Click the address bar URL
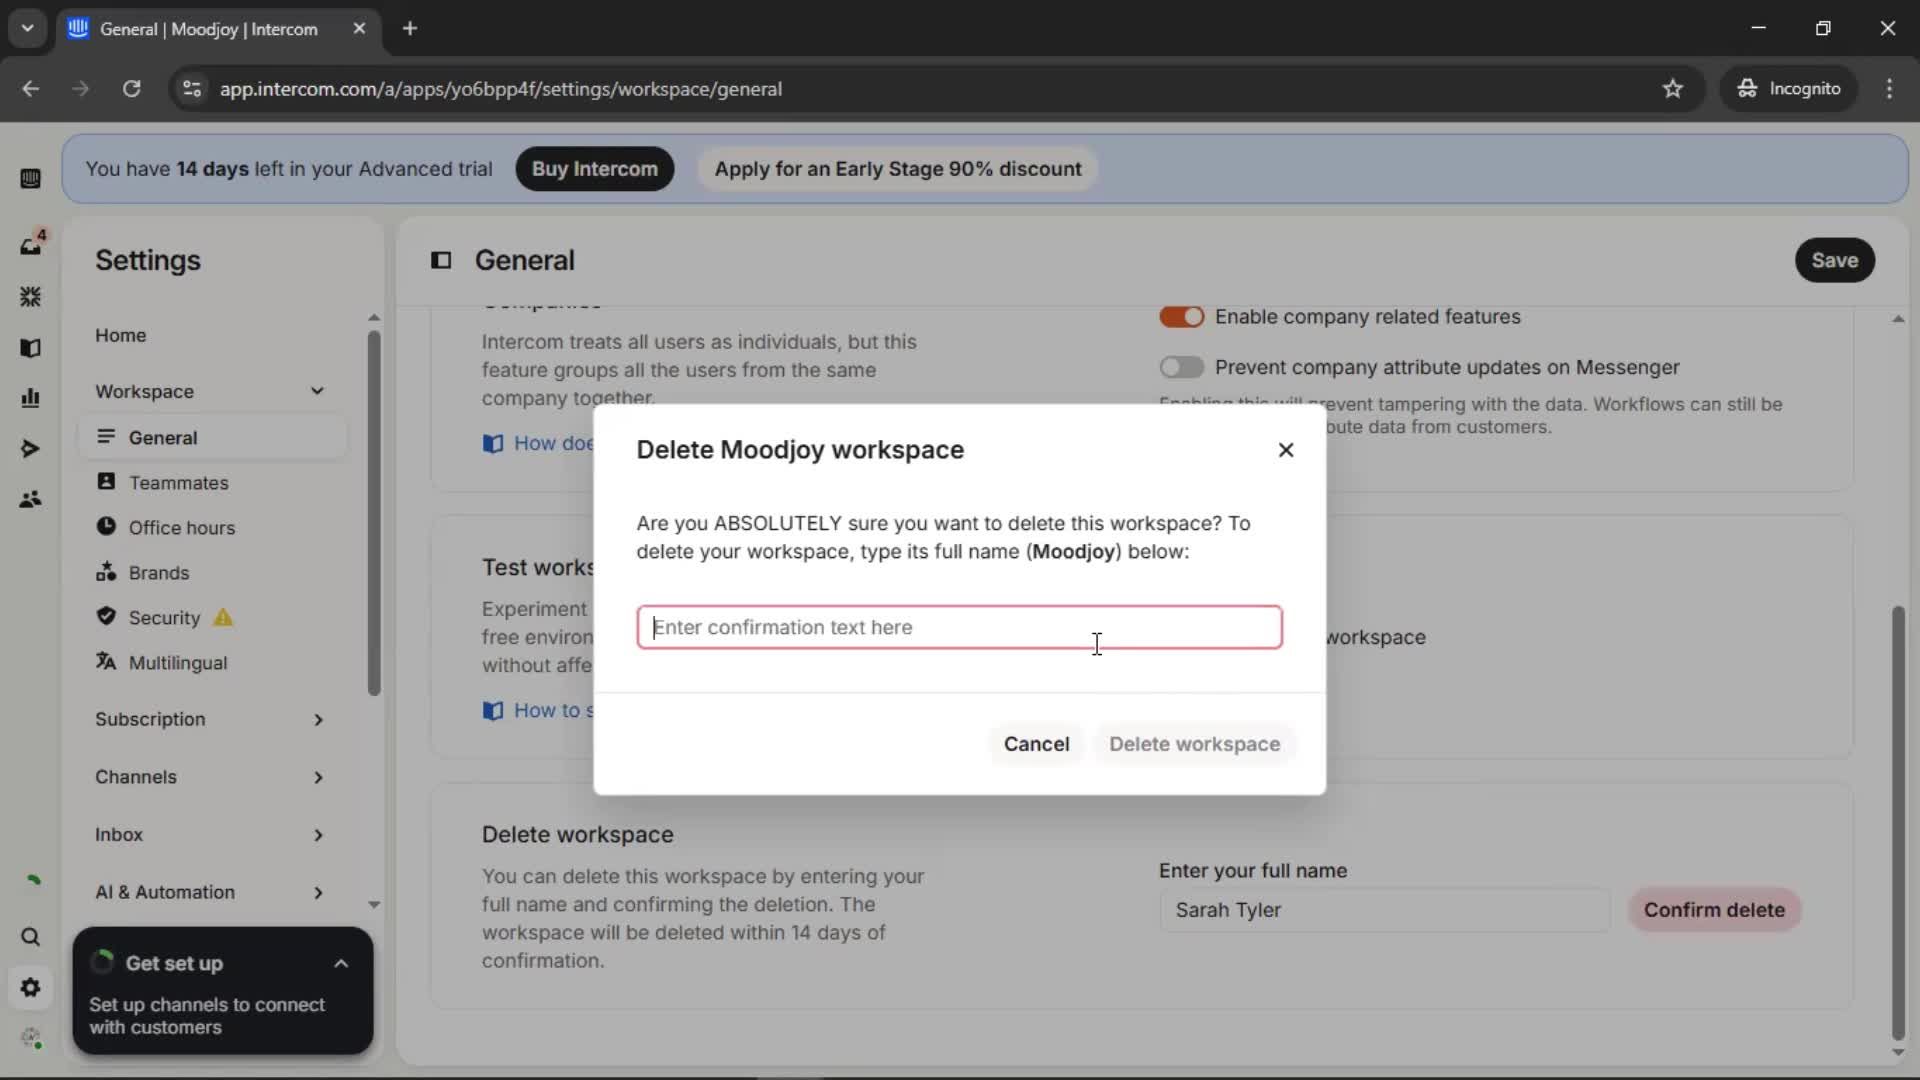This screenshot has width=1920, height=1080. (501, 89)
